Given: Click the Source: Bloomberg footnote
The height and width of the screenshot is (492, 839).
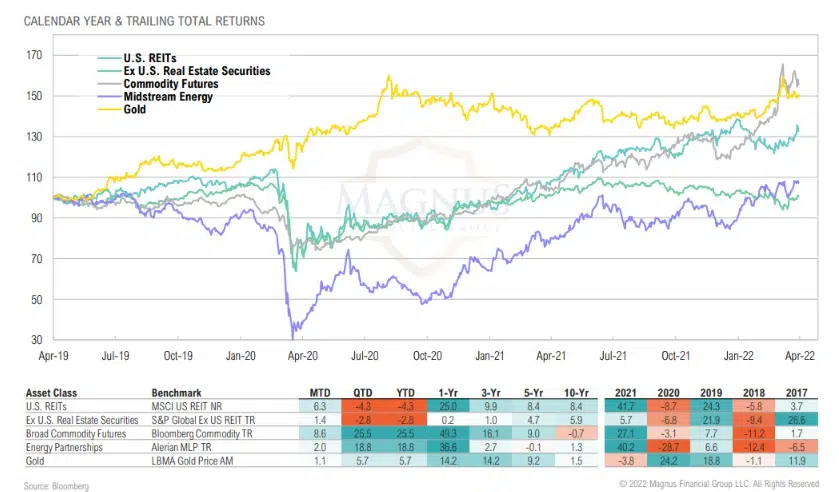Looking at the screenshot, I should [51, 484].
